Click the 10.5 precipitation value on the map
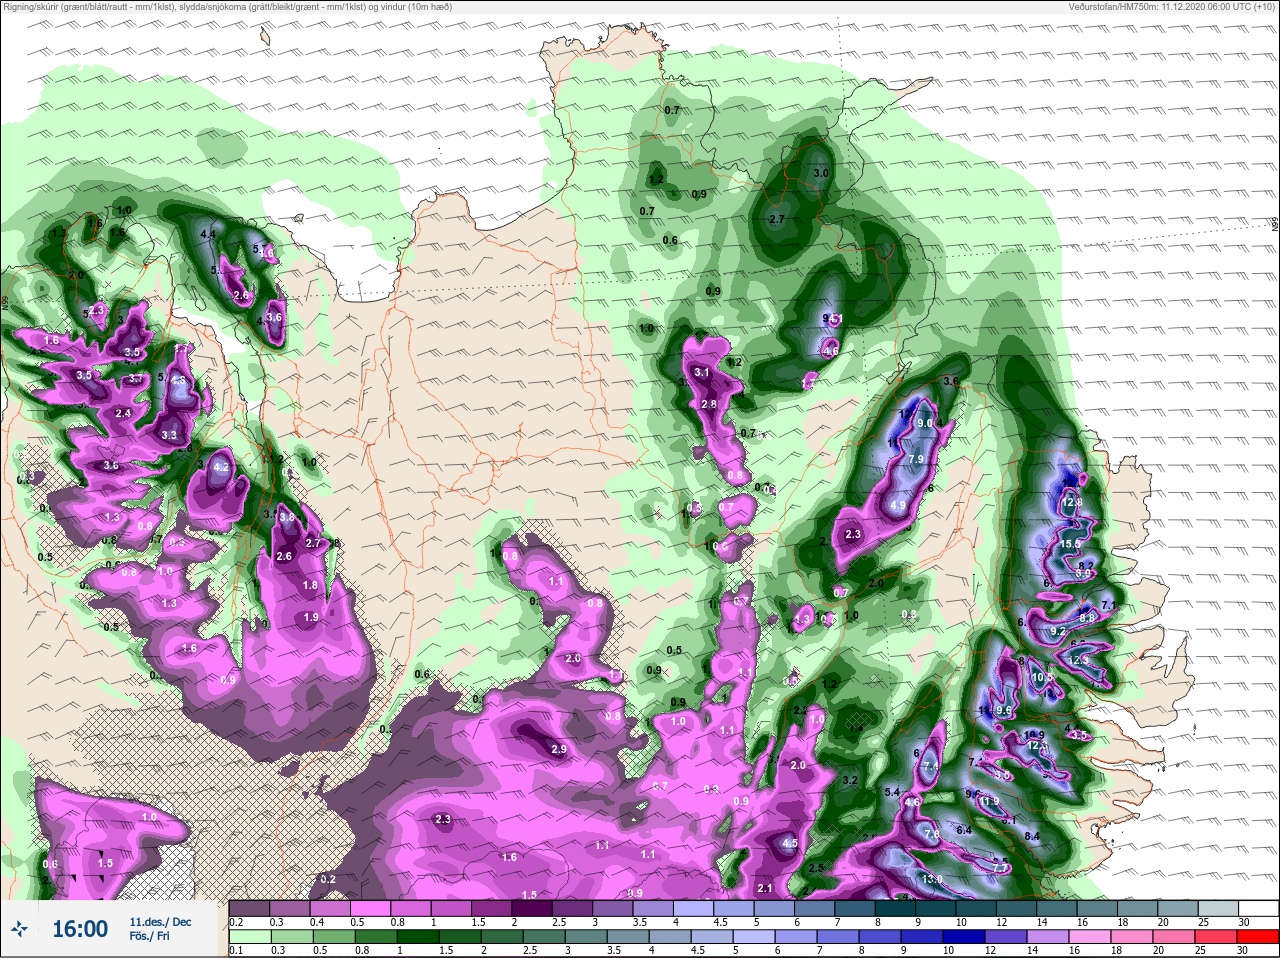The image size is (1280, 958). (1042, 677)
